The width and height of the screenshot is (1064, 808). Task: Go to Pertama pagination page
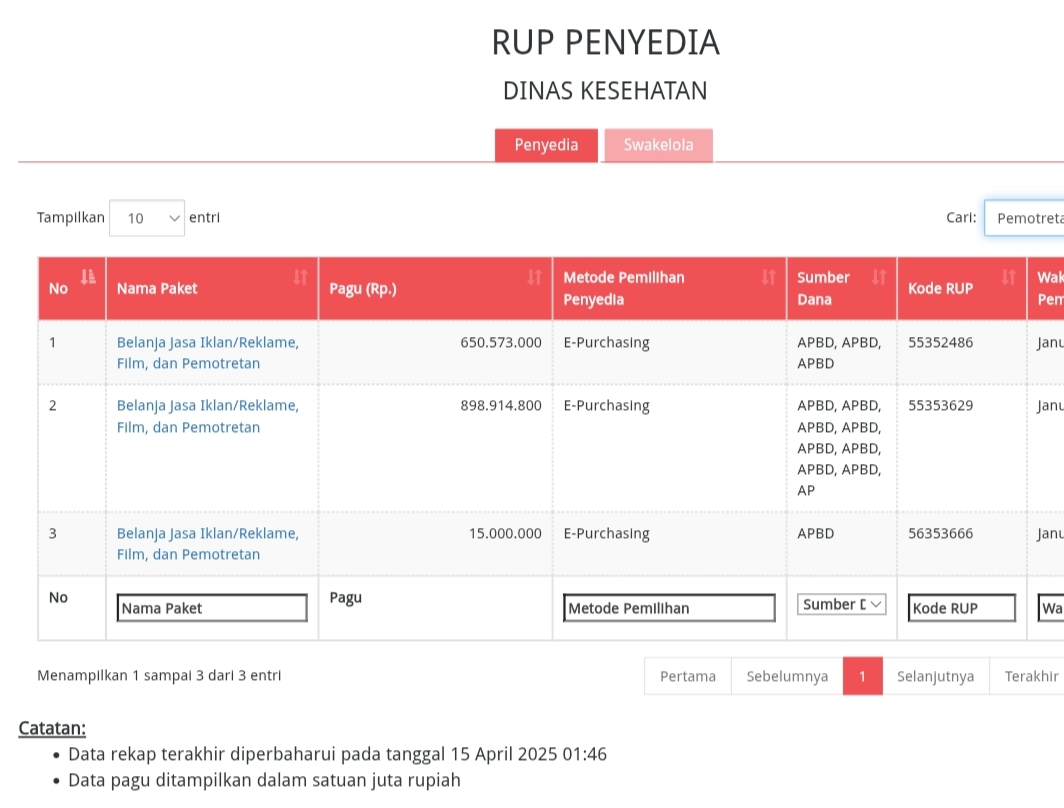[x=688, y=676]
